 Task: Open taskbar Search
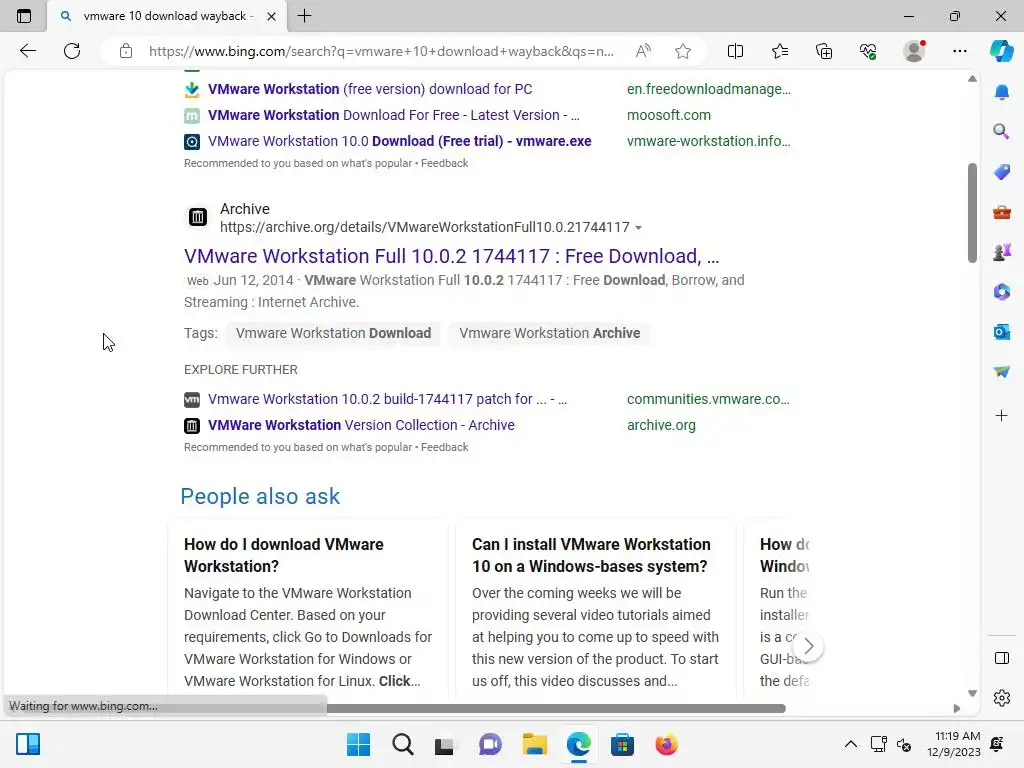click(x=403, y=744)
